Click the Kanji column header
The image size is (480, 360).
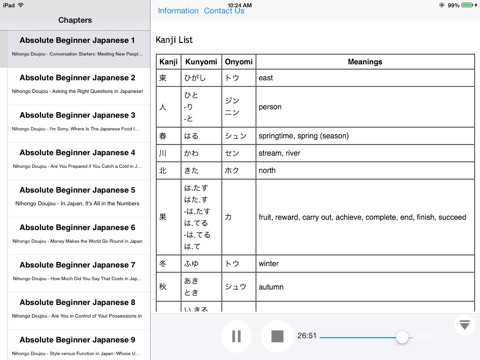[169, 62]
